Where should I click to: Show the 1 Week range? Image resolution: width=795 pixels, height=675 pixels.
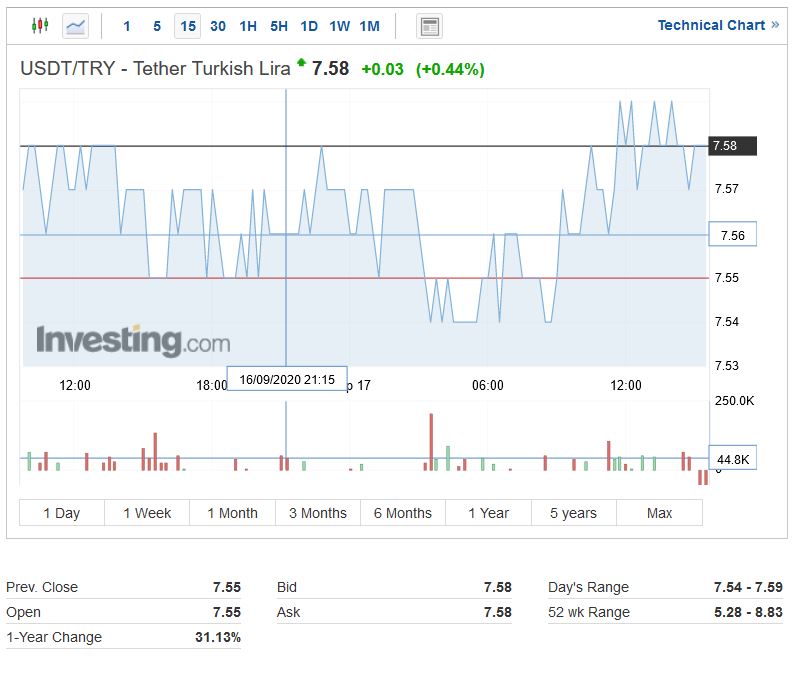pyautogui.click(x=147, y=513)
